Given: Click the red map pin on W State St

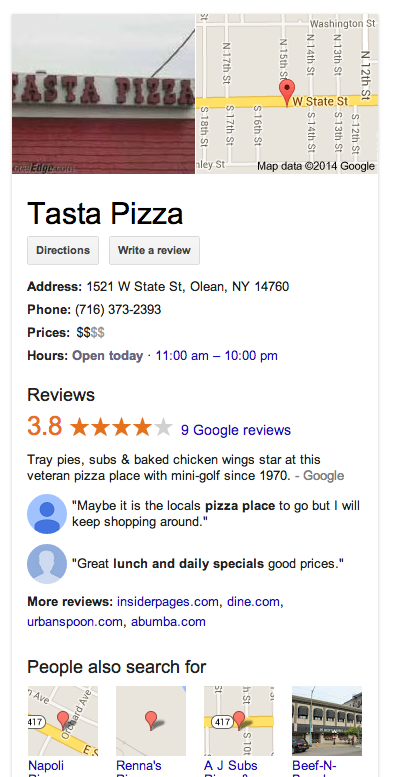Looking at the screenshot, I should click(287, 93).
